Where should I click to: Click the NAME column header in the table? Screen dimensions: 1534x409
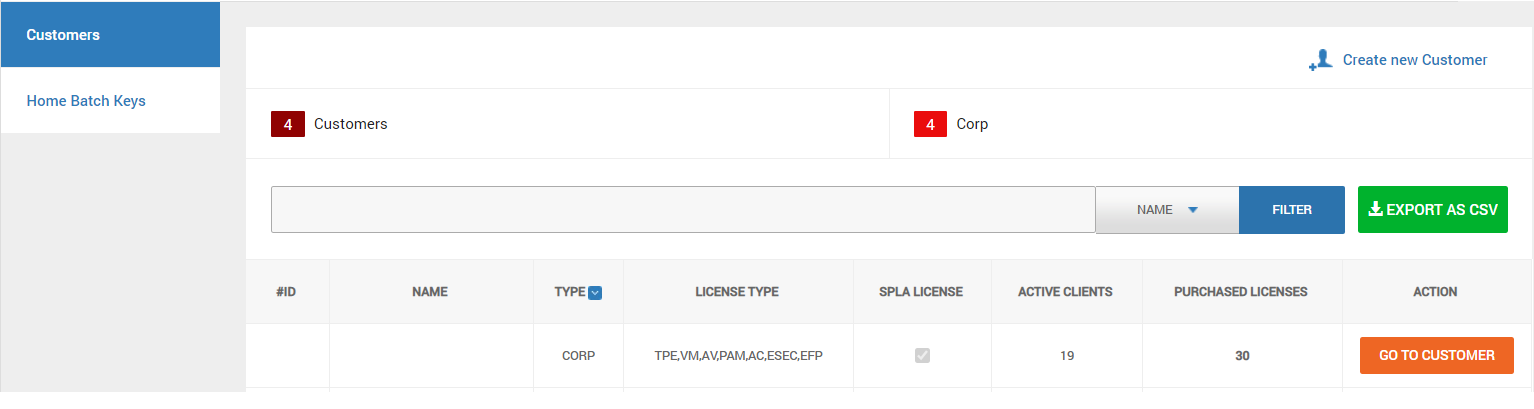[430, 292]
